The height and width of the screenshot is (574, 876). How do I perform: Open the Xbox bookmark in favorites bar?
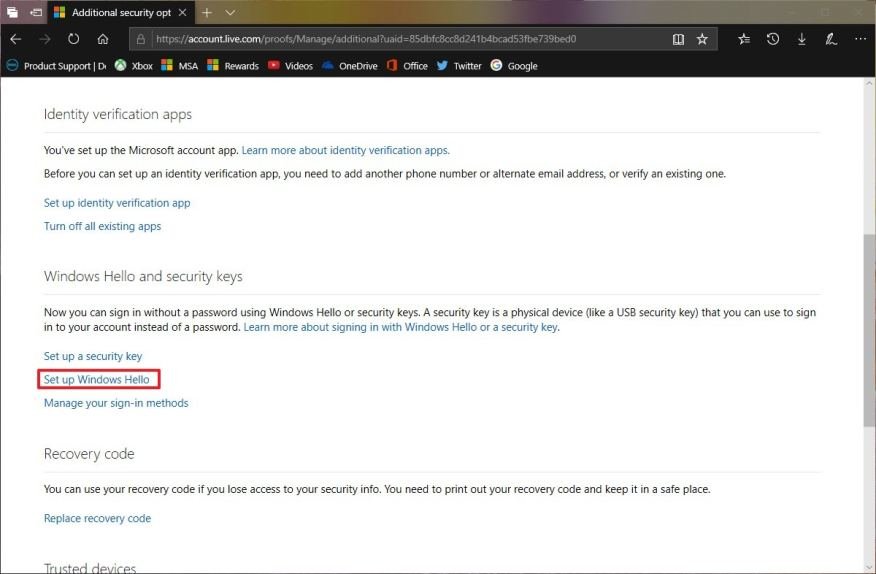[x=134, y=66]
